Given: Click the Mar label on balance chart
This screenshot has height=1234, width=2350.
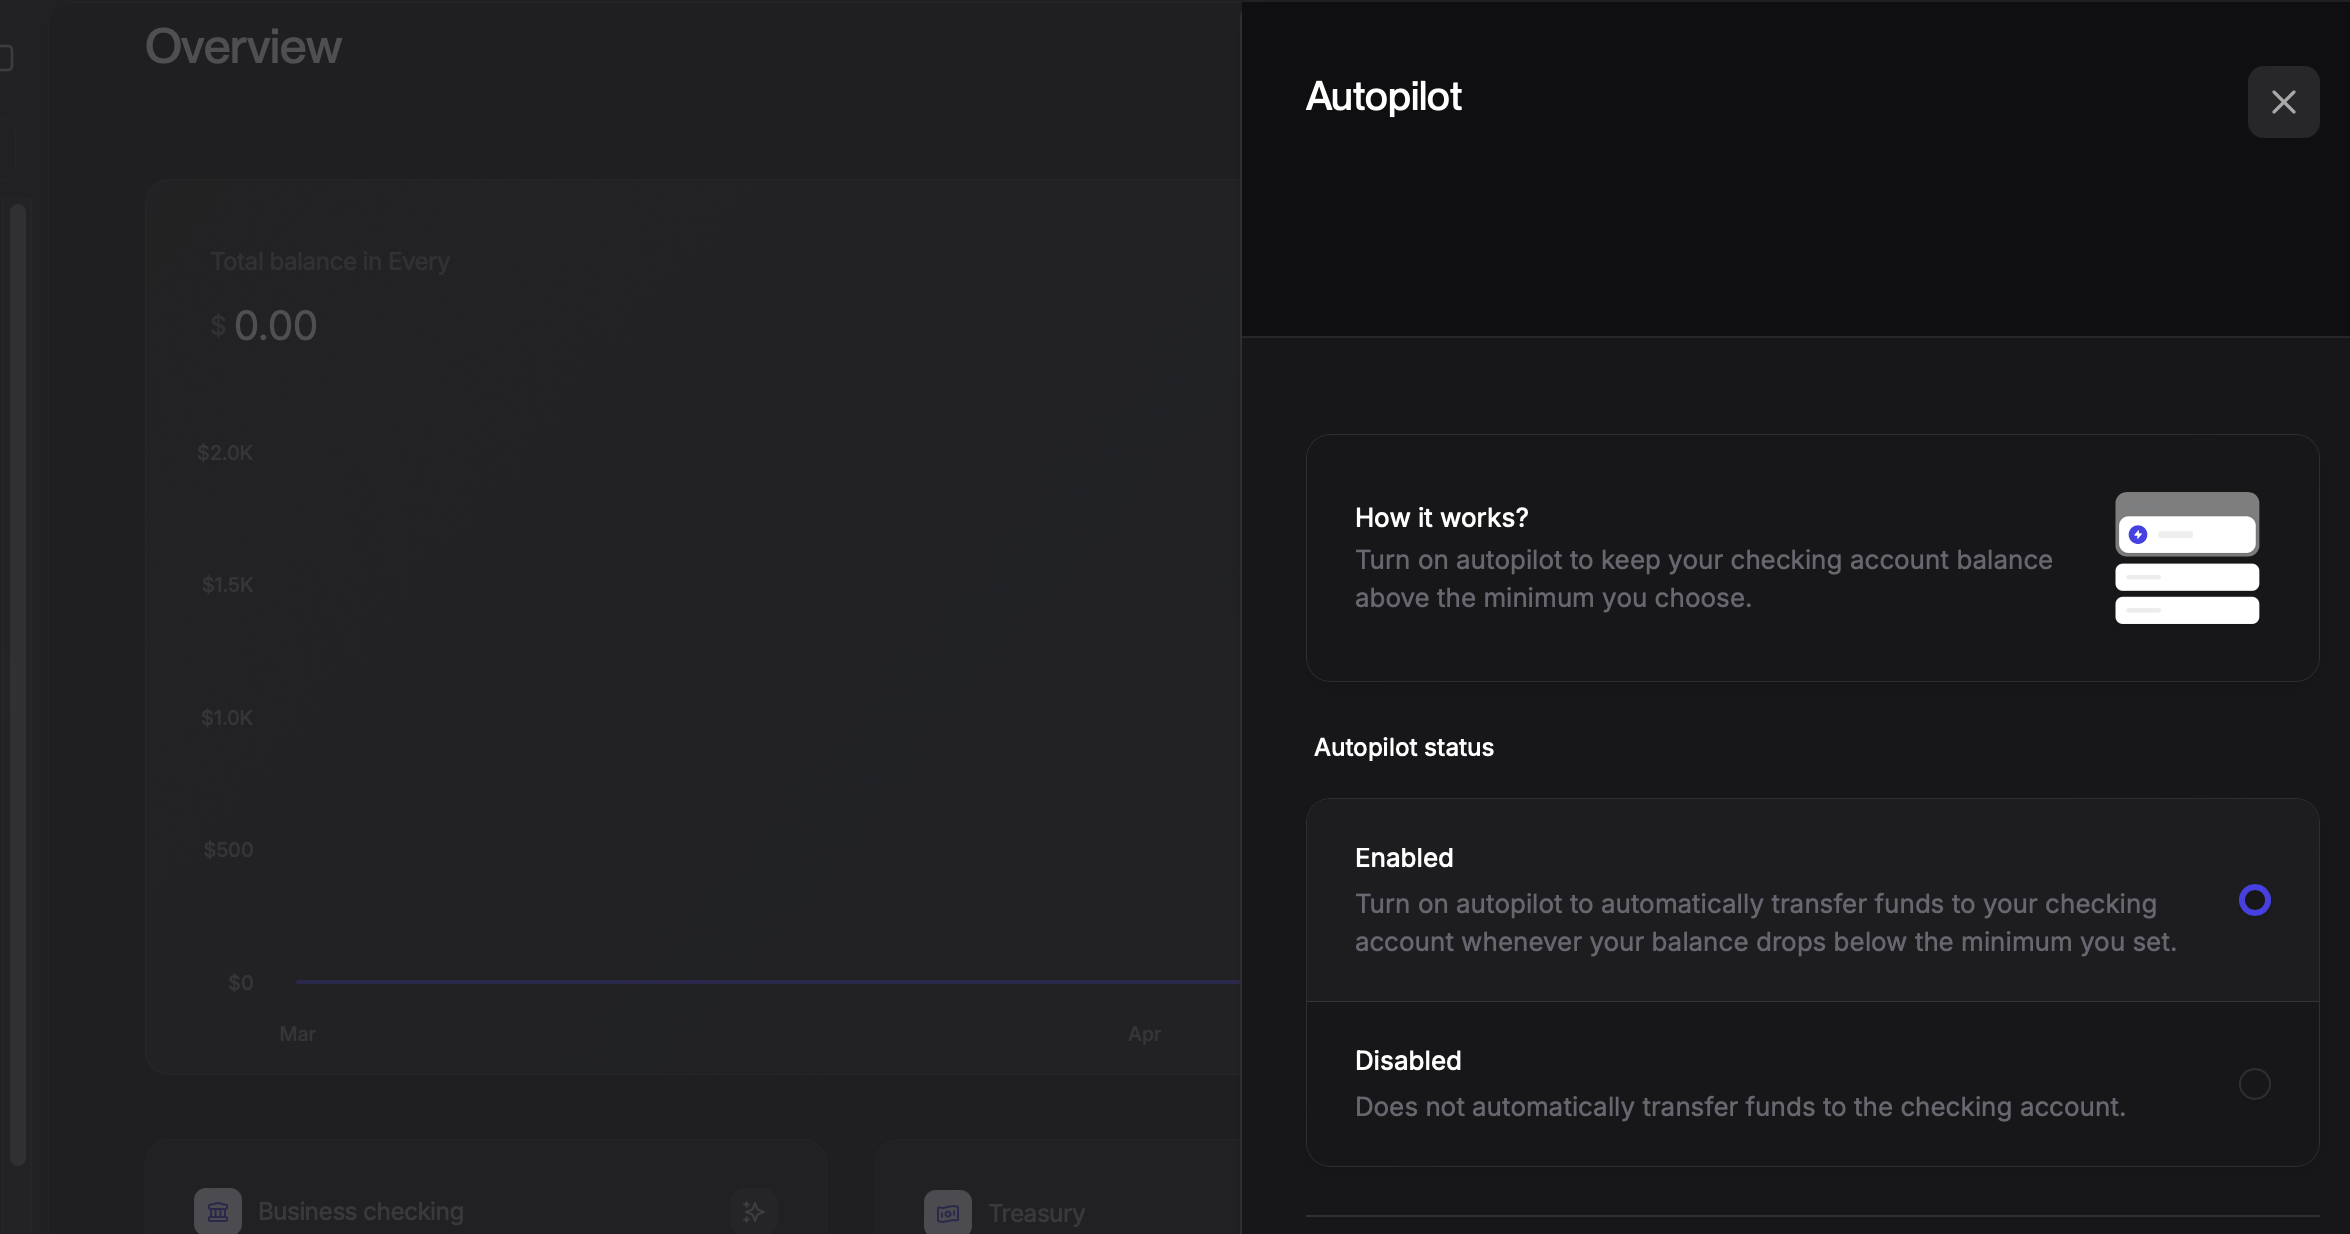Looking at the screenshot, I should pos(297,1034).
